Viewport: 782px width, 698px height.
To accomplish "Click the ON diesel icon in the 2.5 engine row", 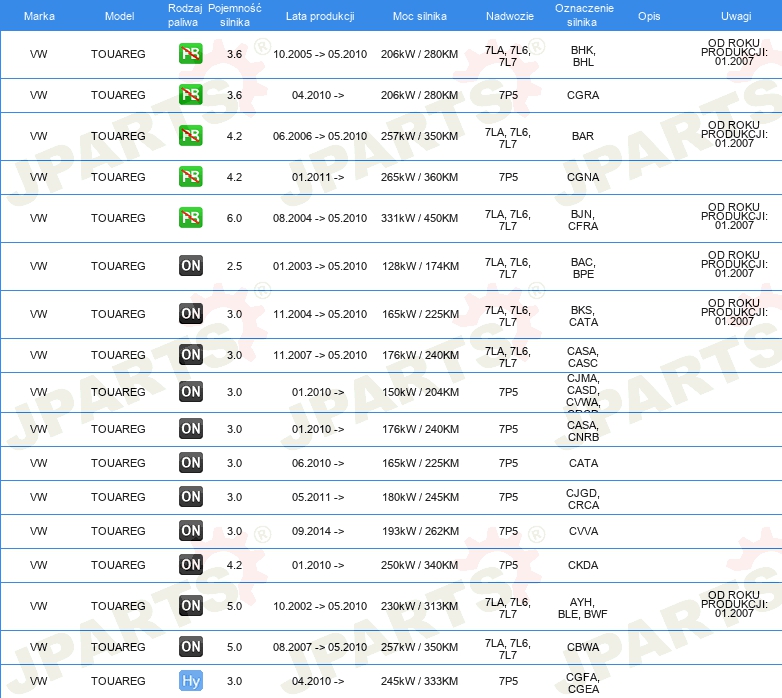I will point(191,266).
